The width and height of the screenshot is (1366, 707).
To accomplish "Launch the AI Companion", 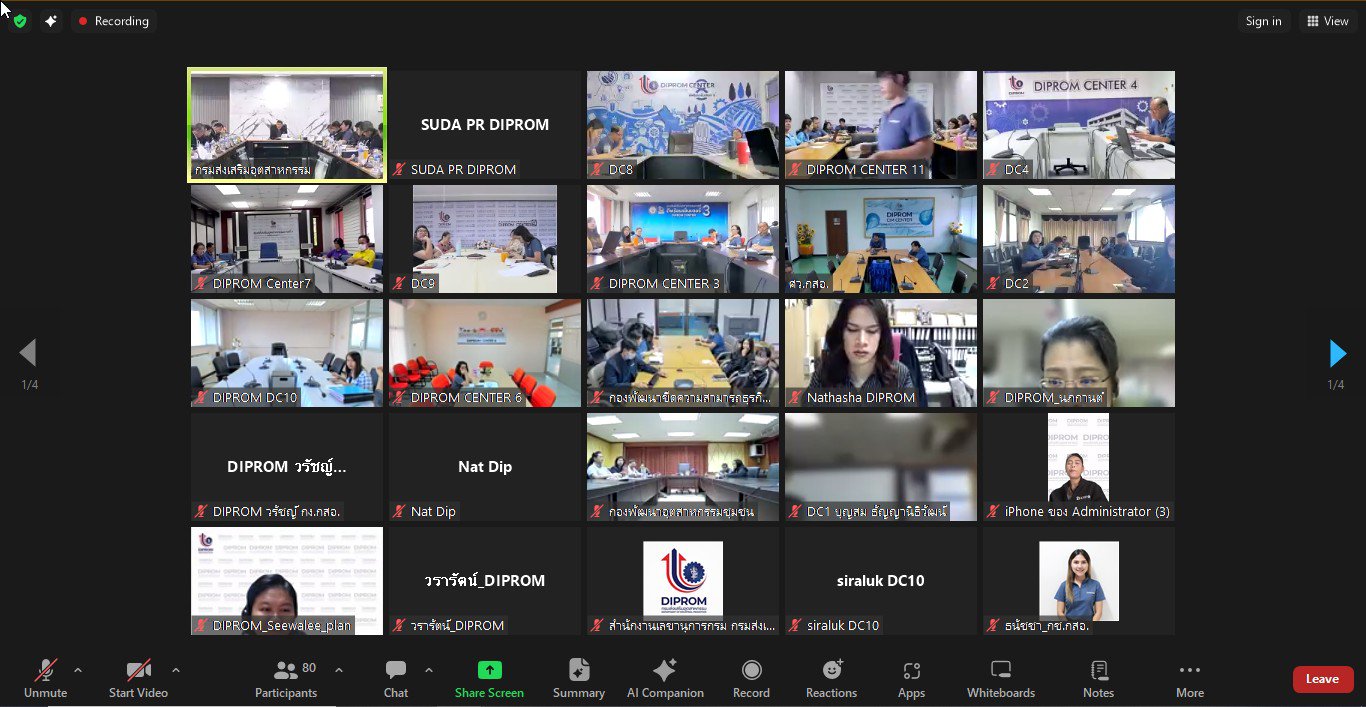I will tap(665, 679).
